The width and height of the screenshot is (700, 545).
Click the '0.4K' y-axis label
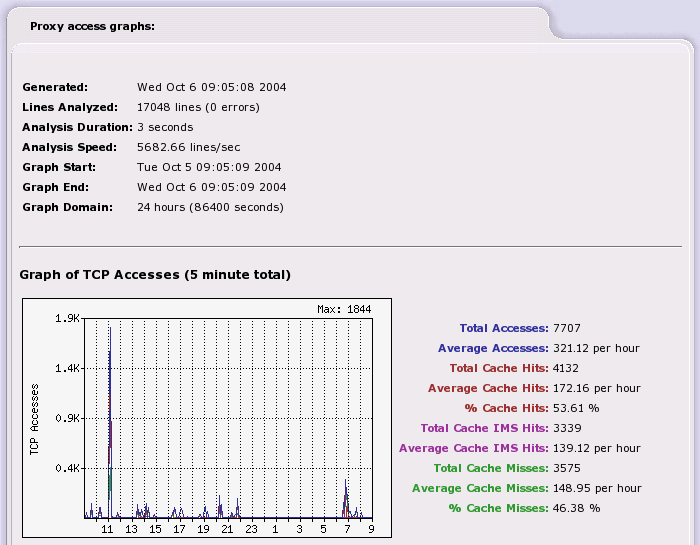coord(67,468)
